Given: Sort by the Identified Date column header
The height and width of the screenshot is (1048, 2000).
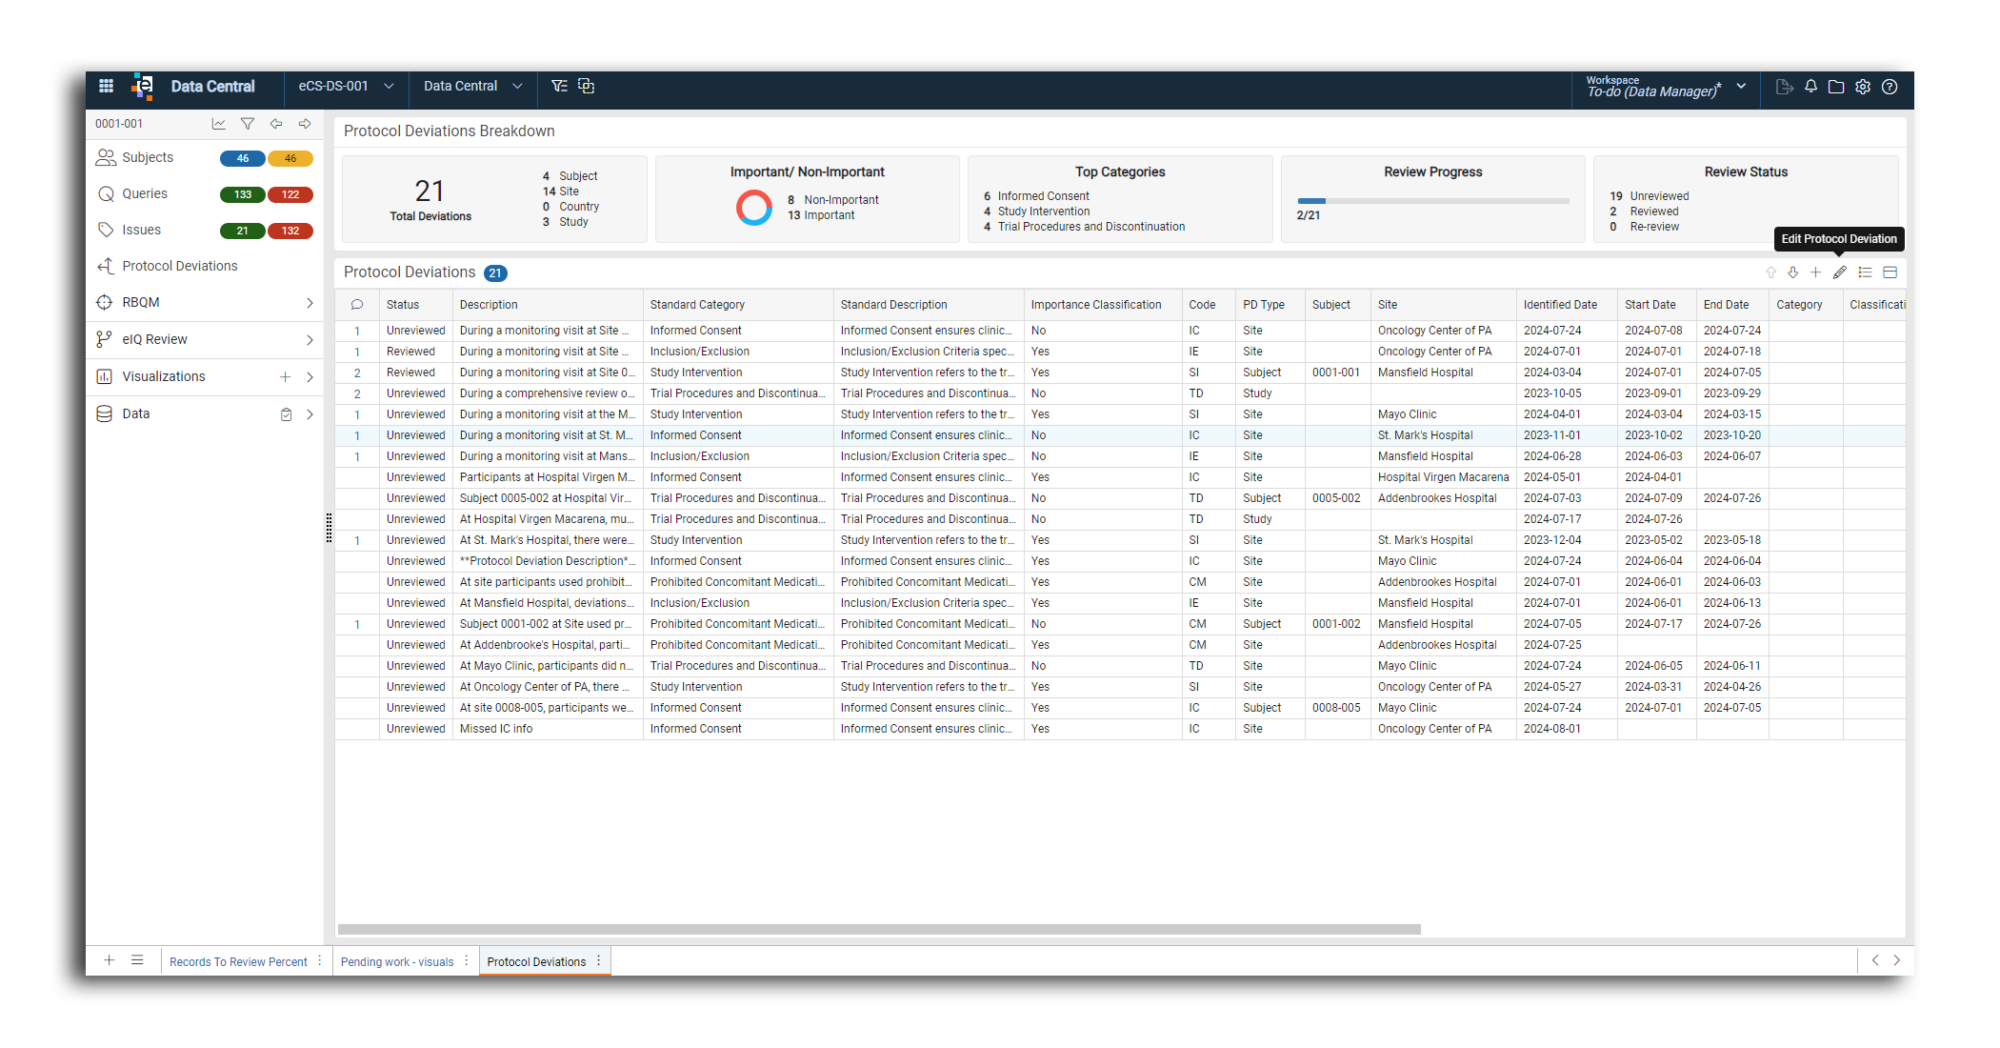Looking at the screenshot, I should click(1559, 305).
